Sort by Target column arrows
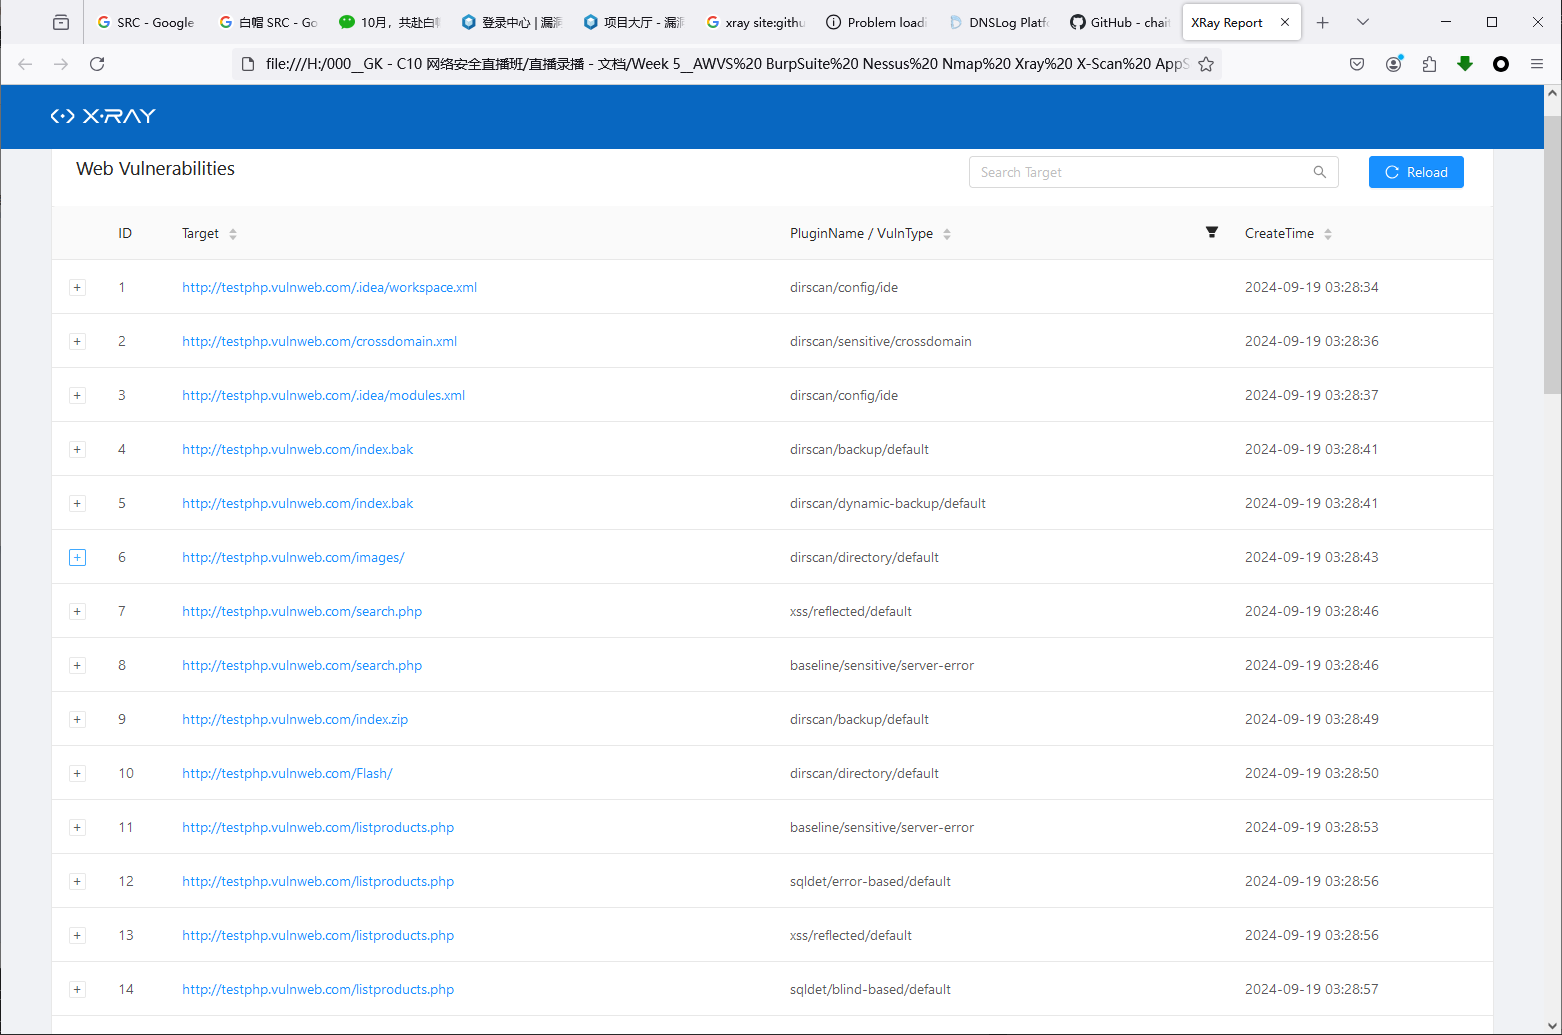The image size is (1562, 1035). 233,234
